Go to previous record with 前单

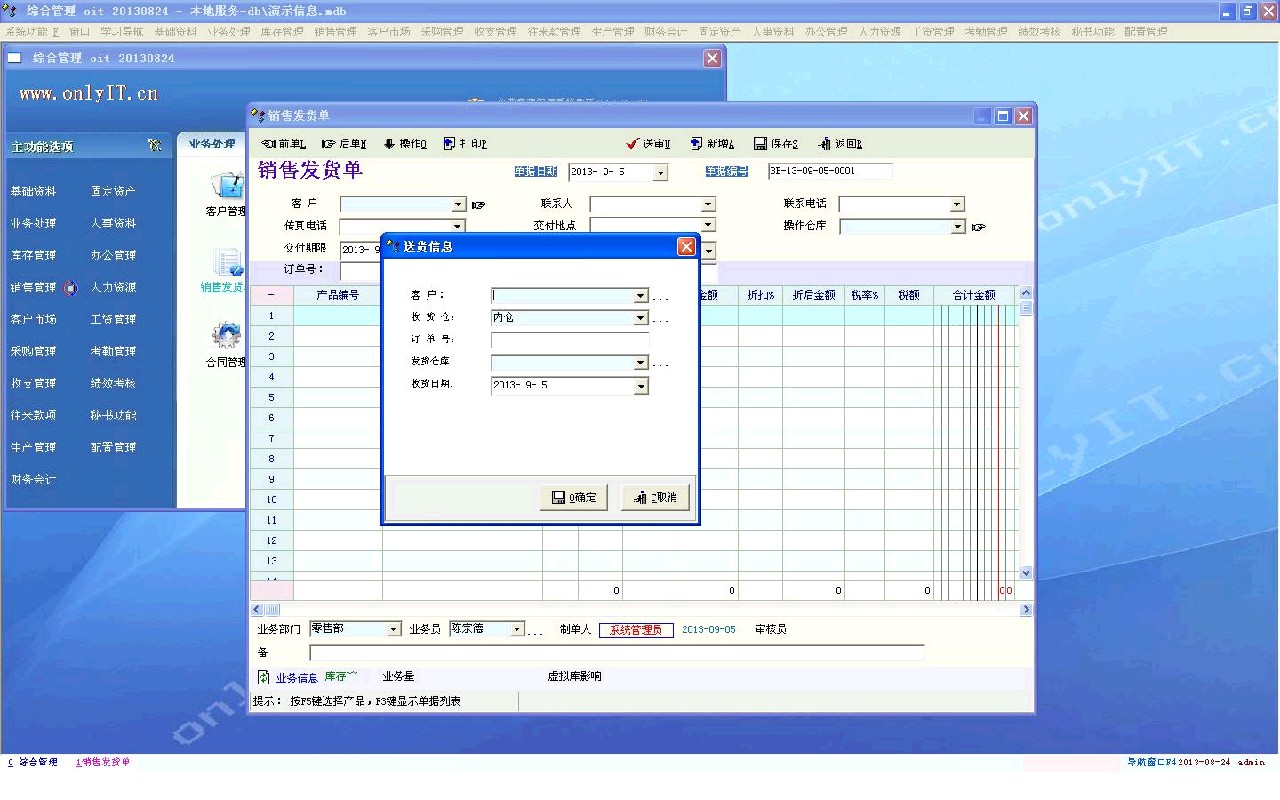tap(268, 144)
